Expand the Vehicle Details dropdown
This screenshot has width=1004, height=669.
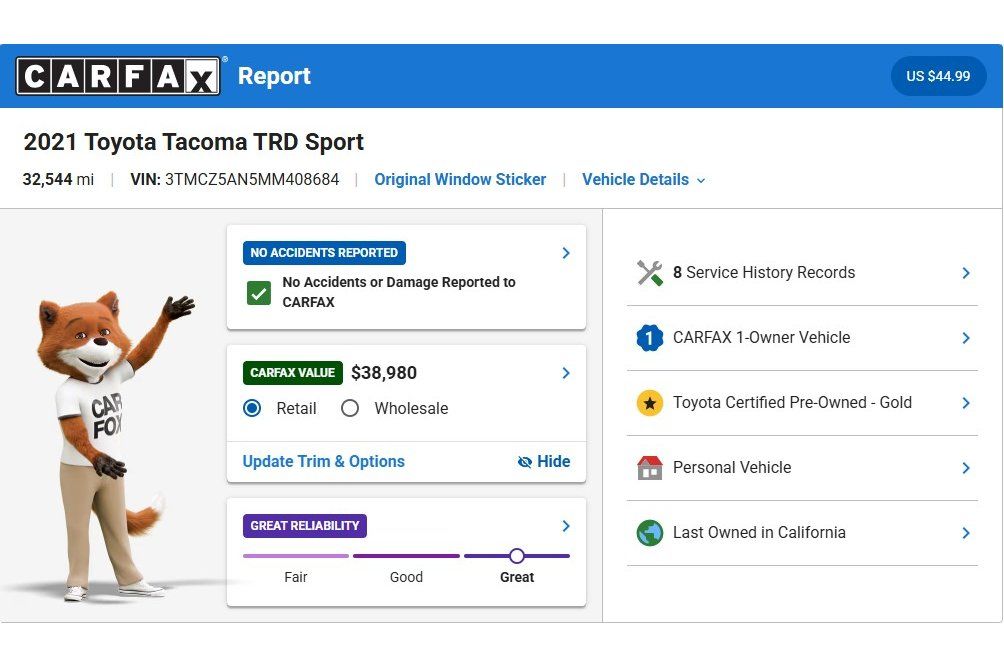pyautogui.click(x=644, y=180)
